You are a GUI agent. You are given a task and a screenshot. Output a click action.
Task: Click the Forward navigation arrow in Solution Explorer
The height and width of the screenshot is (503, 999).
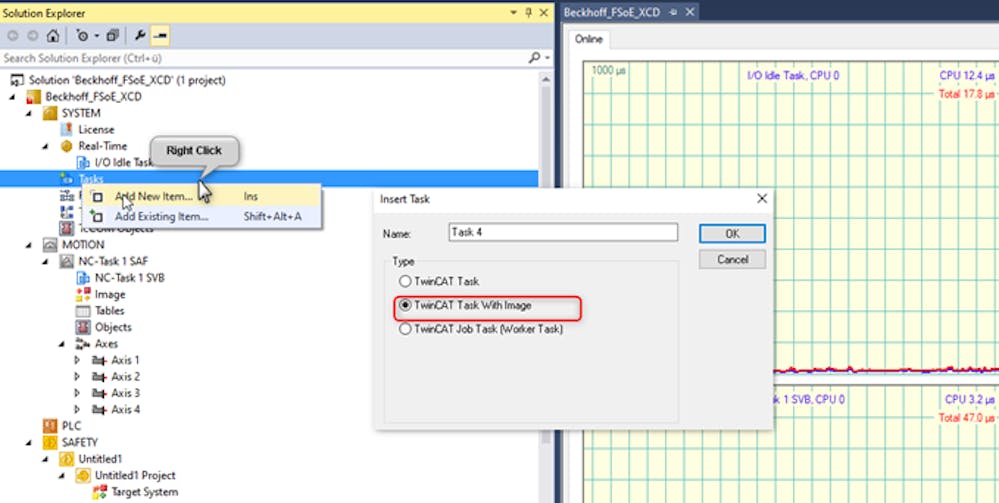32,36
